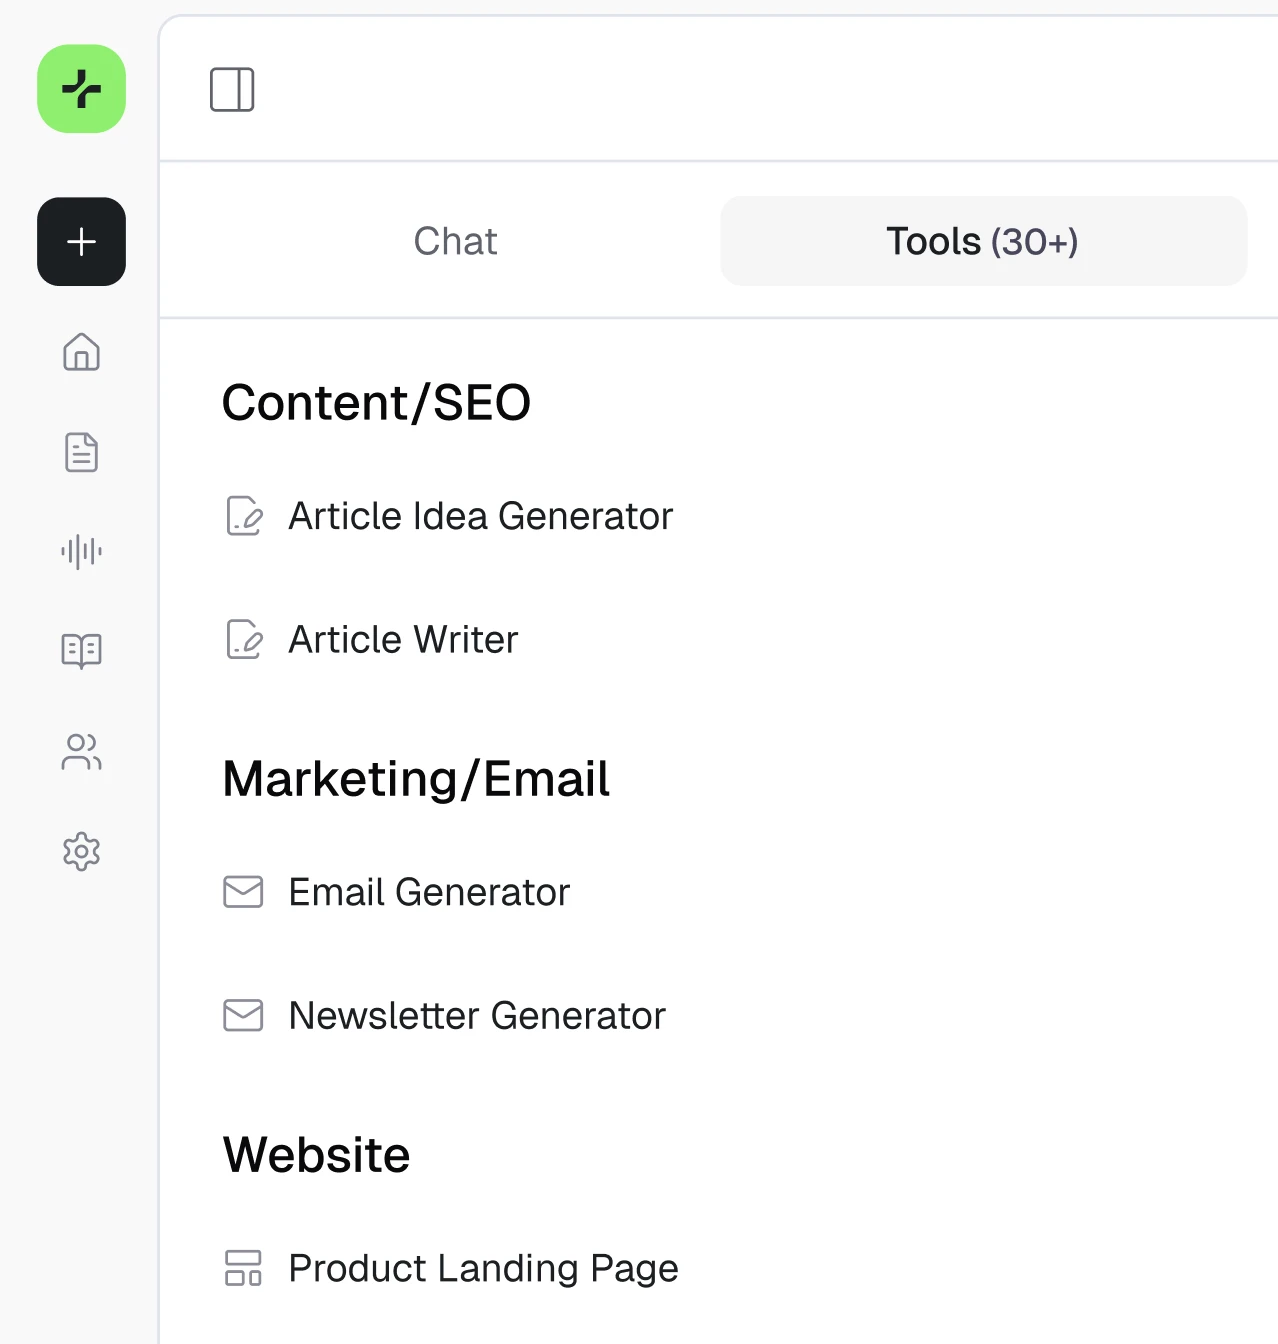Open the Documents sidebar icon
The width and height of the screenshot is (1278, 1344).
(81, 452)
